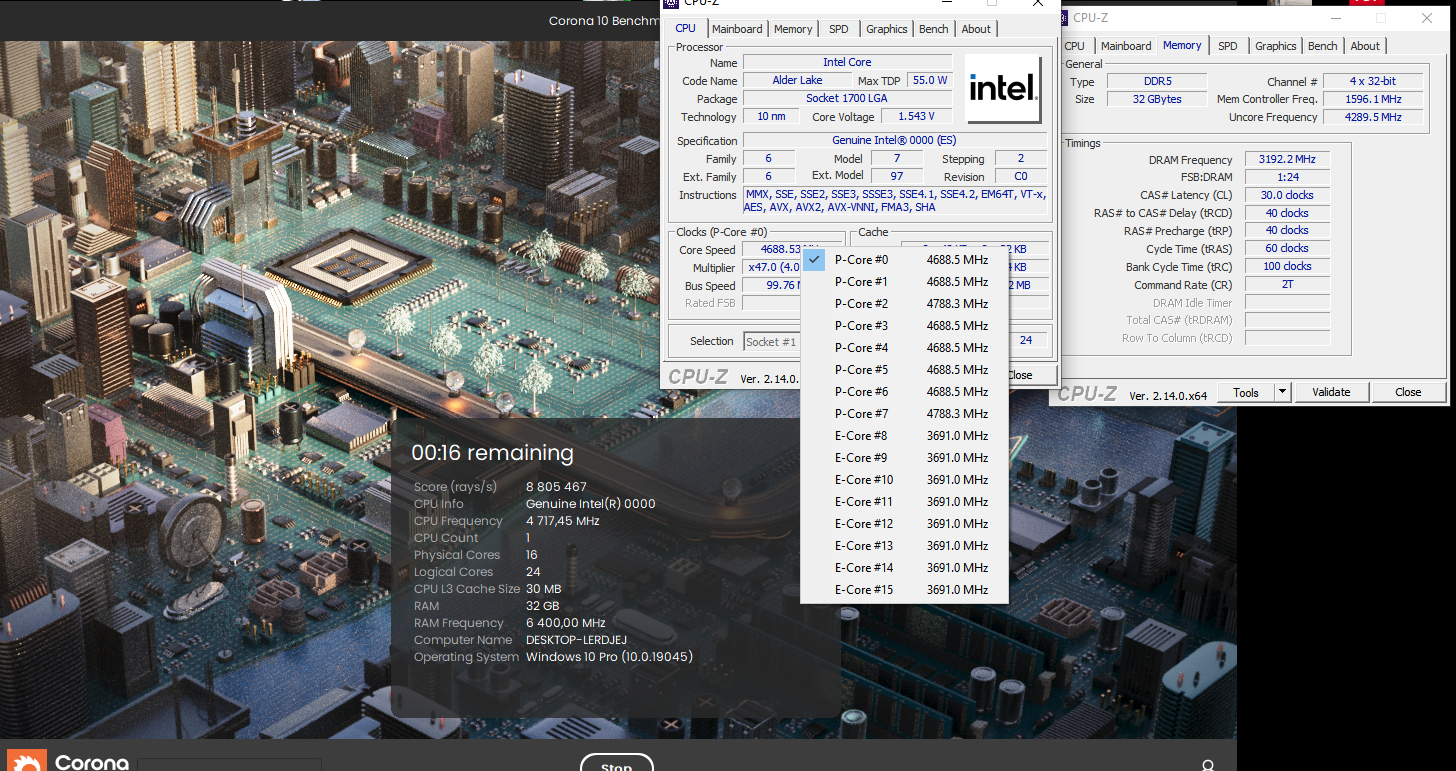Select E-Core #8 in the core menu
Screen dimensions: 1456x771
(x=904, y=436)
